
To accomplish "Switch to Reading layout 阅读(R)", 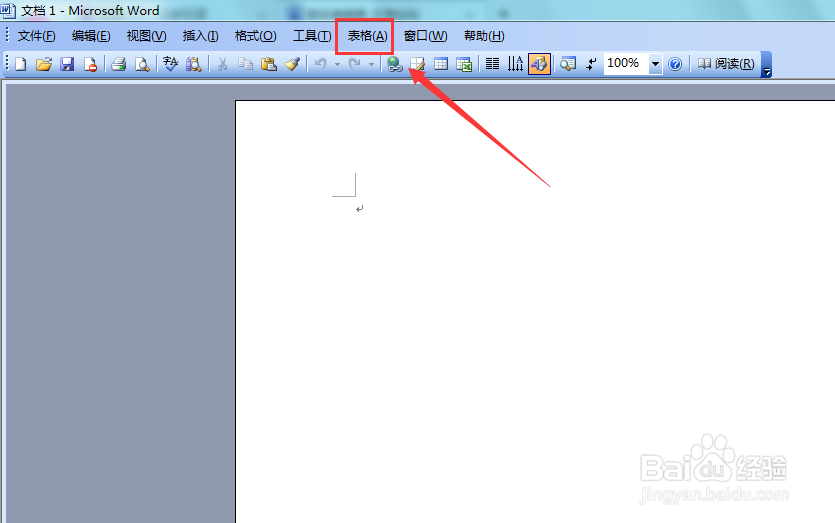I will [x=726, y=64].
